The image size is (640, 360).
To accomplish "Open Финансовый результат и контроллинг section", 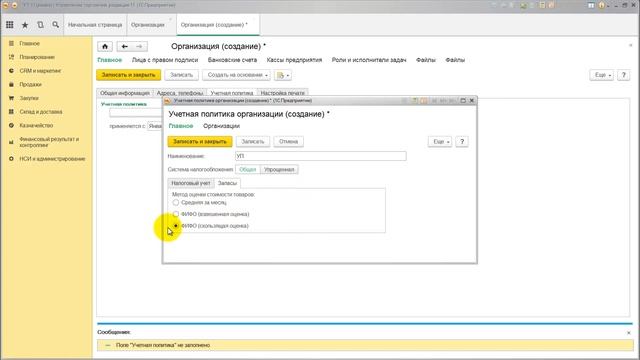I will tap(49, 142).
